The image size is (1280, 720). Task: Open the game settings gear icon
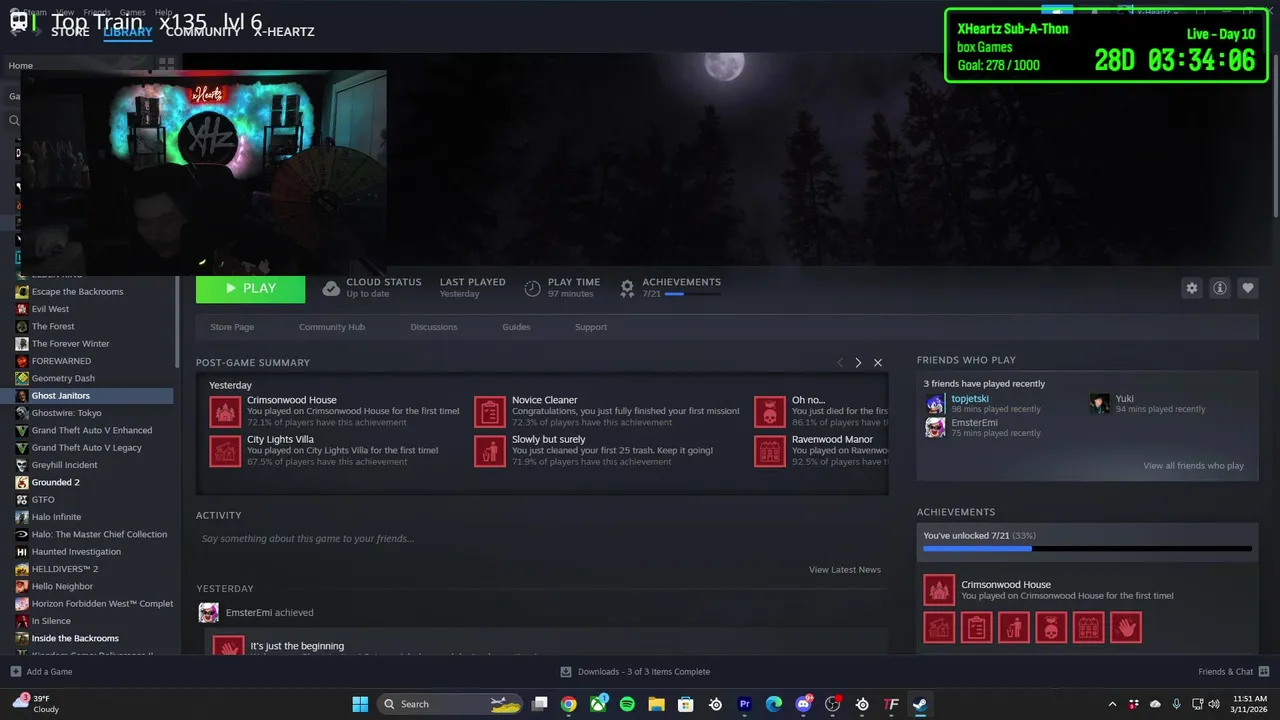[x=1191, y=288]
